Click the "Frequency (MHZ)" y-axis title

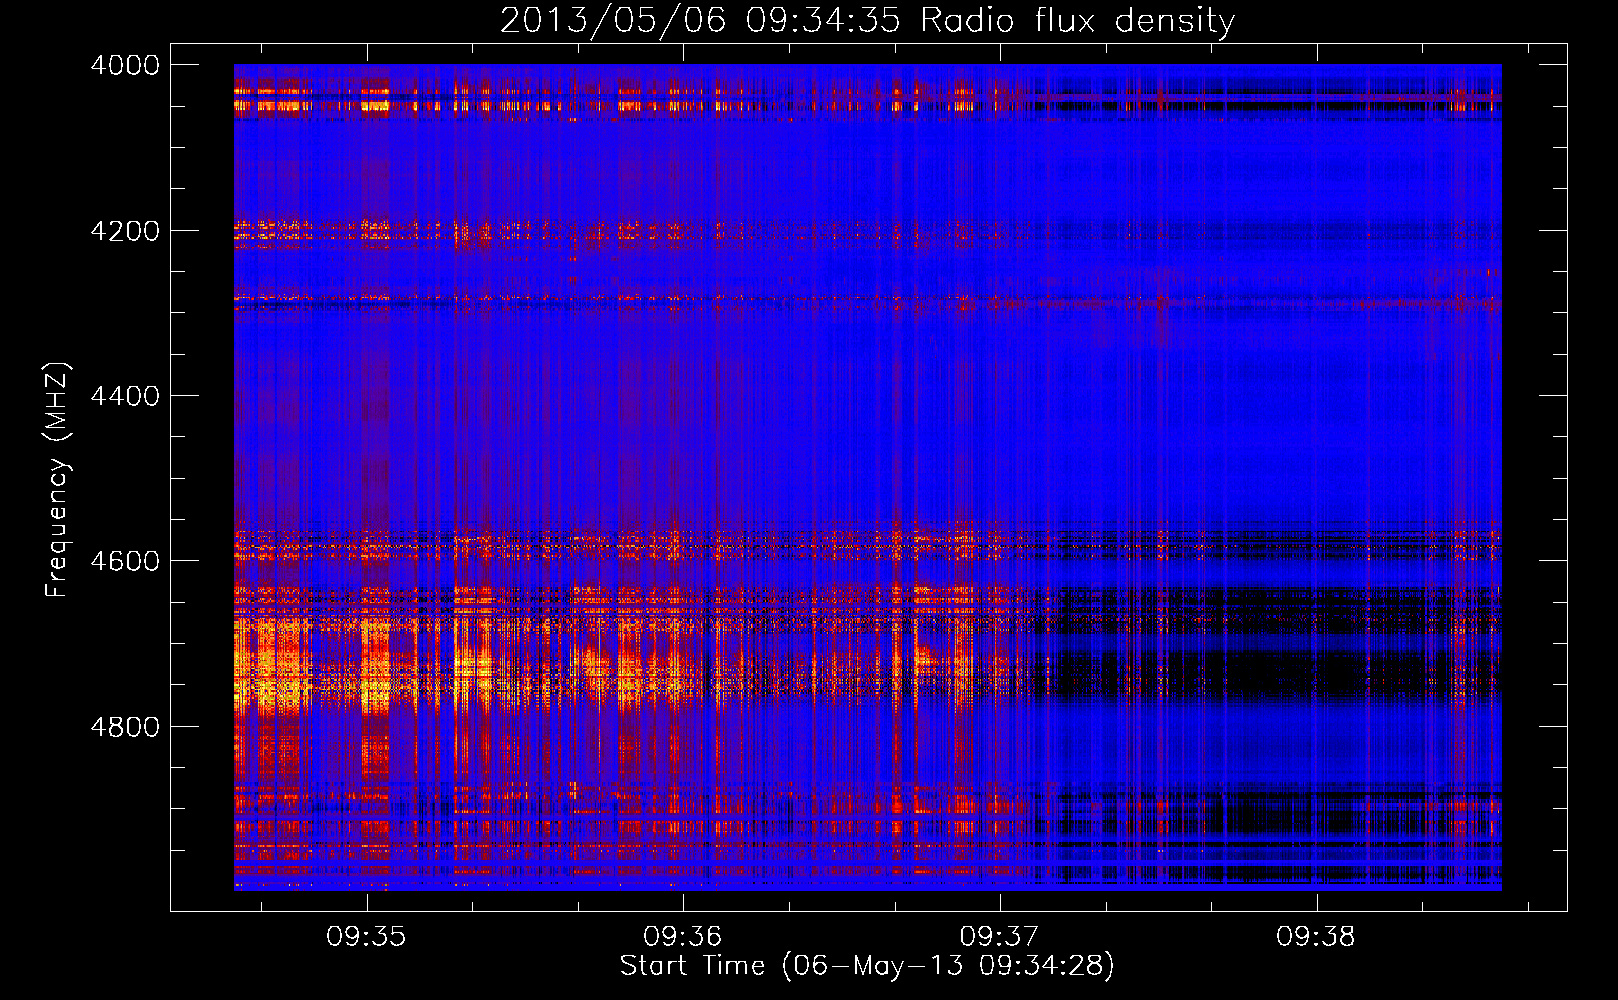click(58, 480)
